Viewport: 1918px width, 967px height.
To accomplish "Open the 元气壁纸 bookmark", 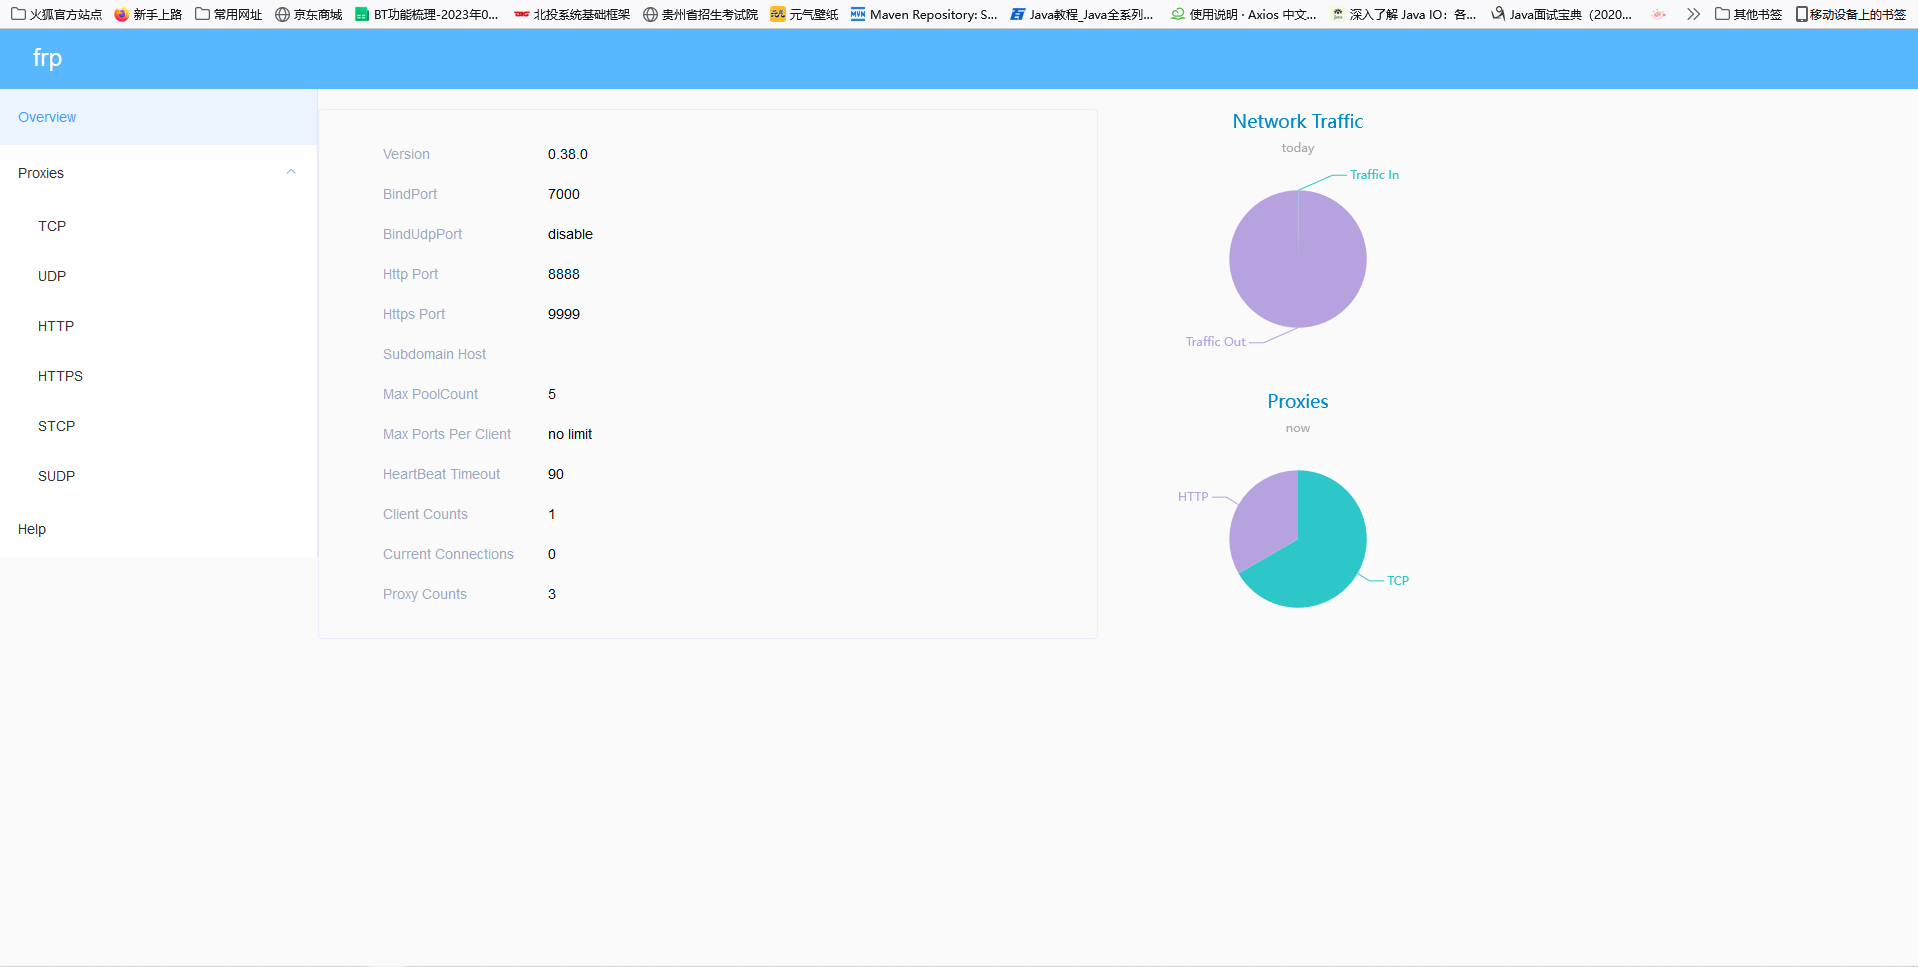I will point(804,14).
